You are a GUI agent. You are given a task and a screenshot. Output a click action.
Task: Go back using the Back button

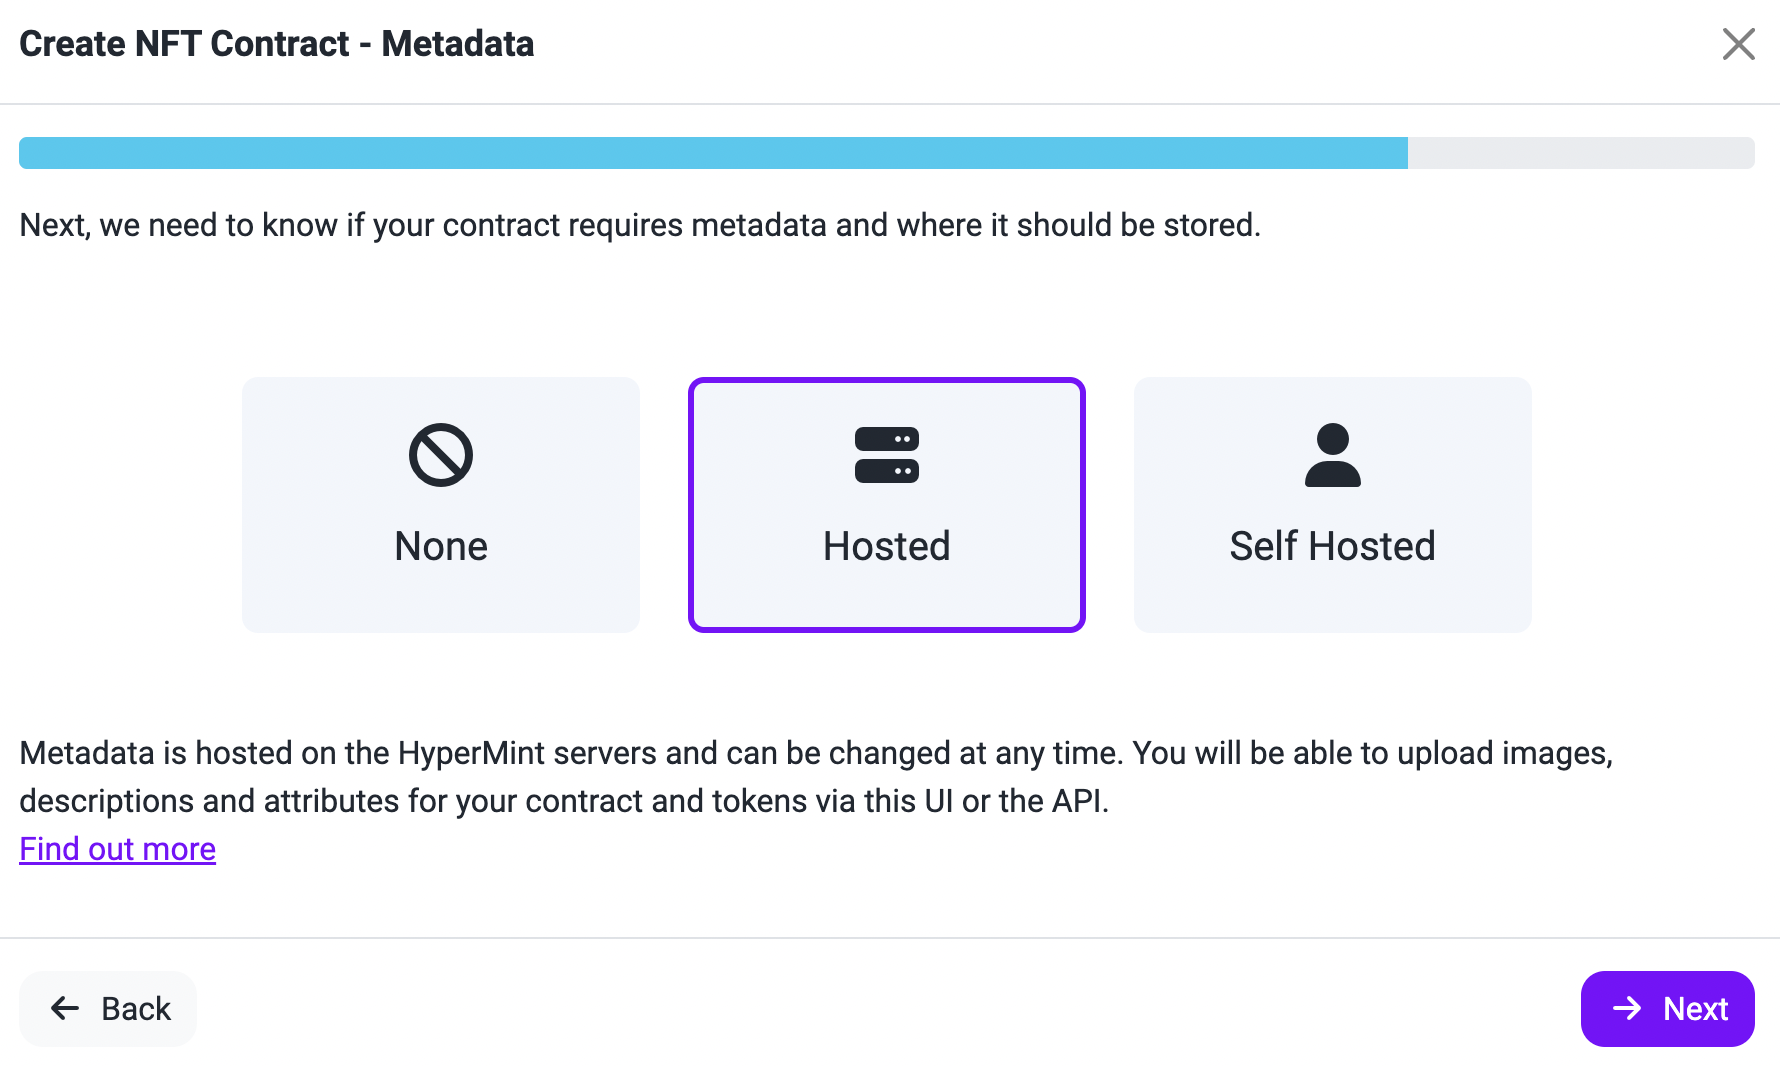click(x=108, y=1008)
